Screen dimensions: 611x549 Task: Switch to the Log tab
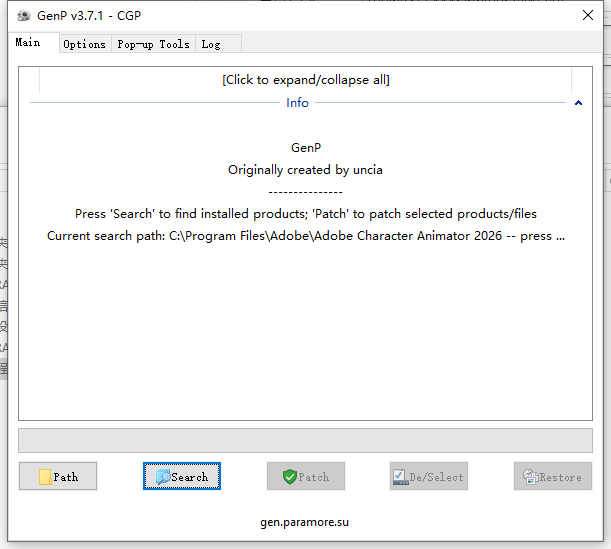click(211, 44)
